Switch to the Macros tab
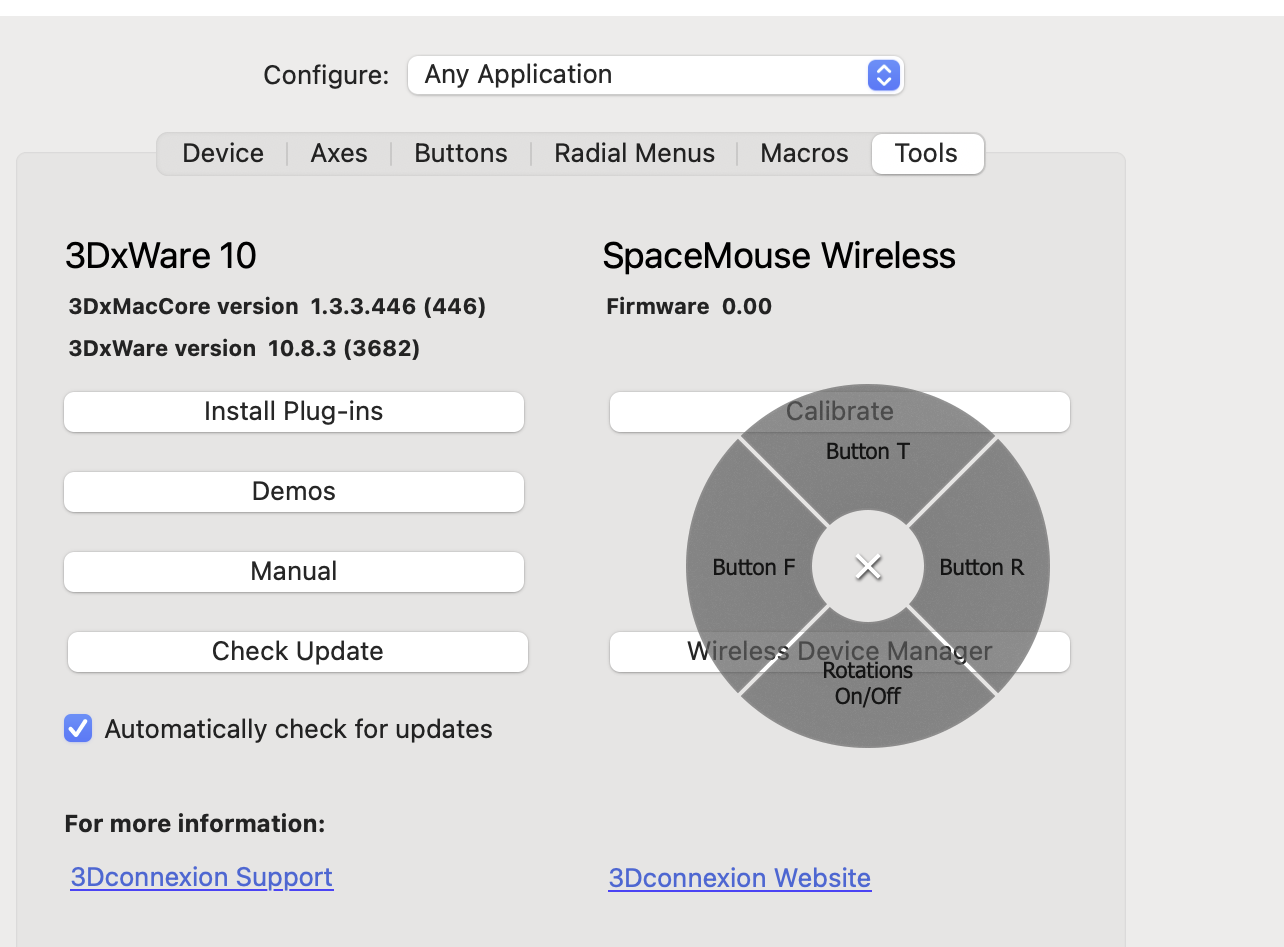The image size is (1284, 947). click(x=804, y=153)
